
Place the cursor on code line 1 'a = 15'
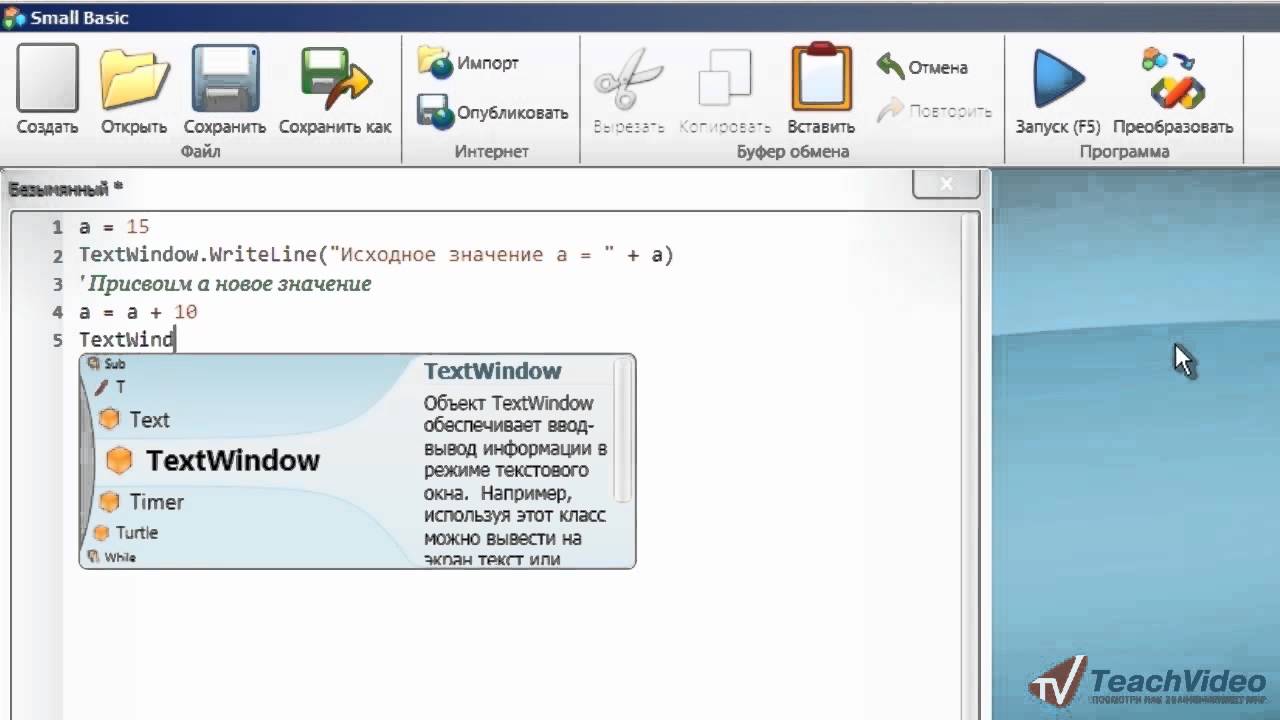(114, 227)
